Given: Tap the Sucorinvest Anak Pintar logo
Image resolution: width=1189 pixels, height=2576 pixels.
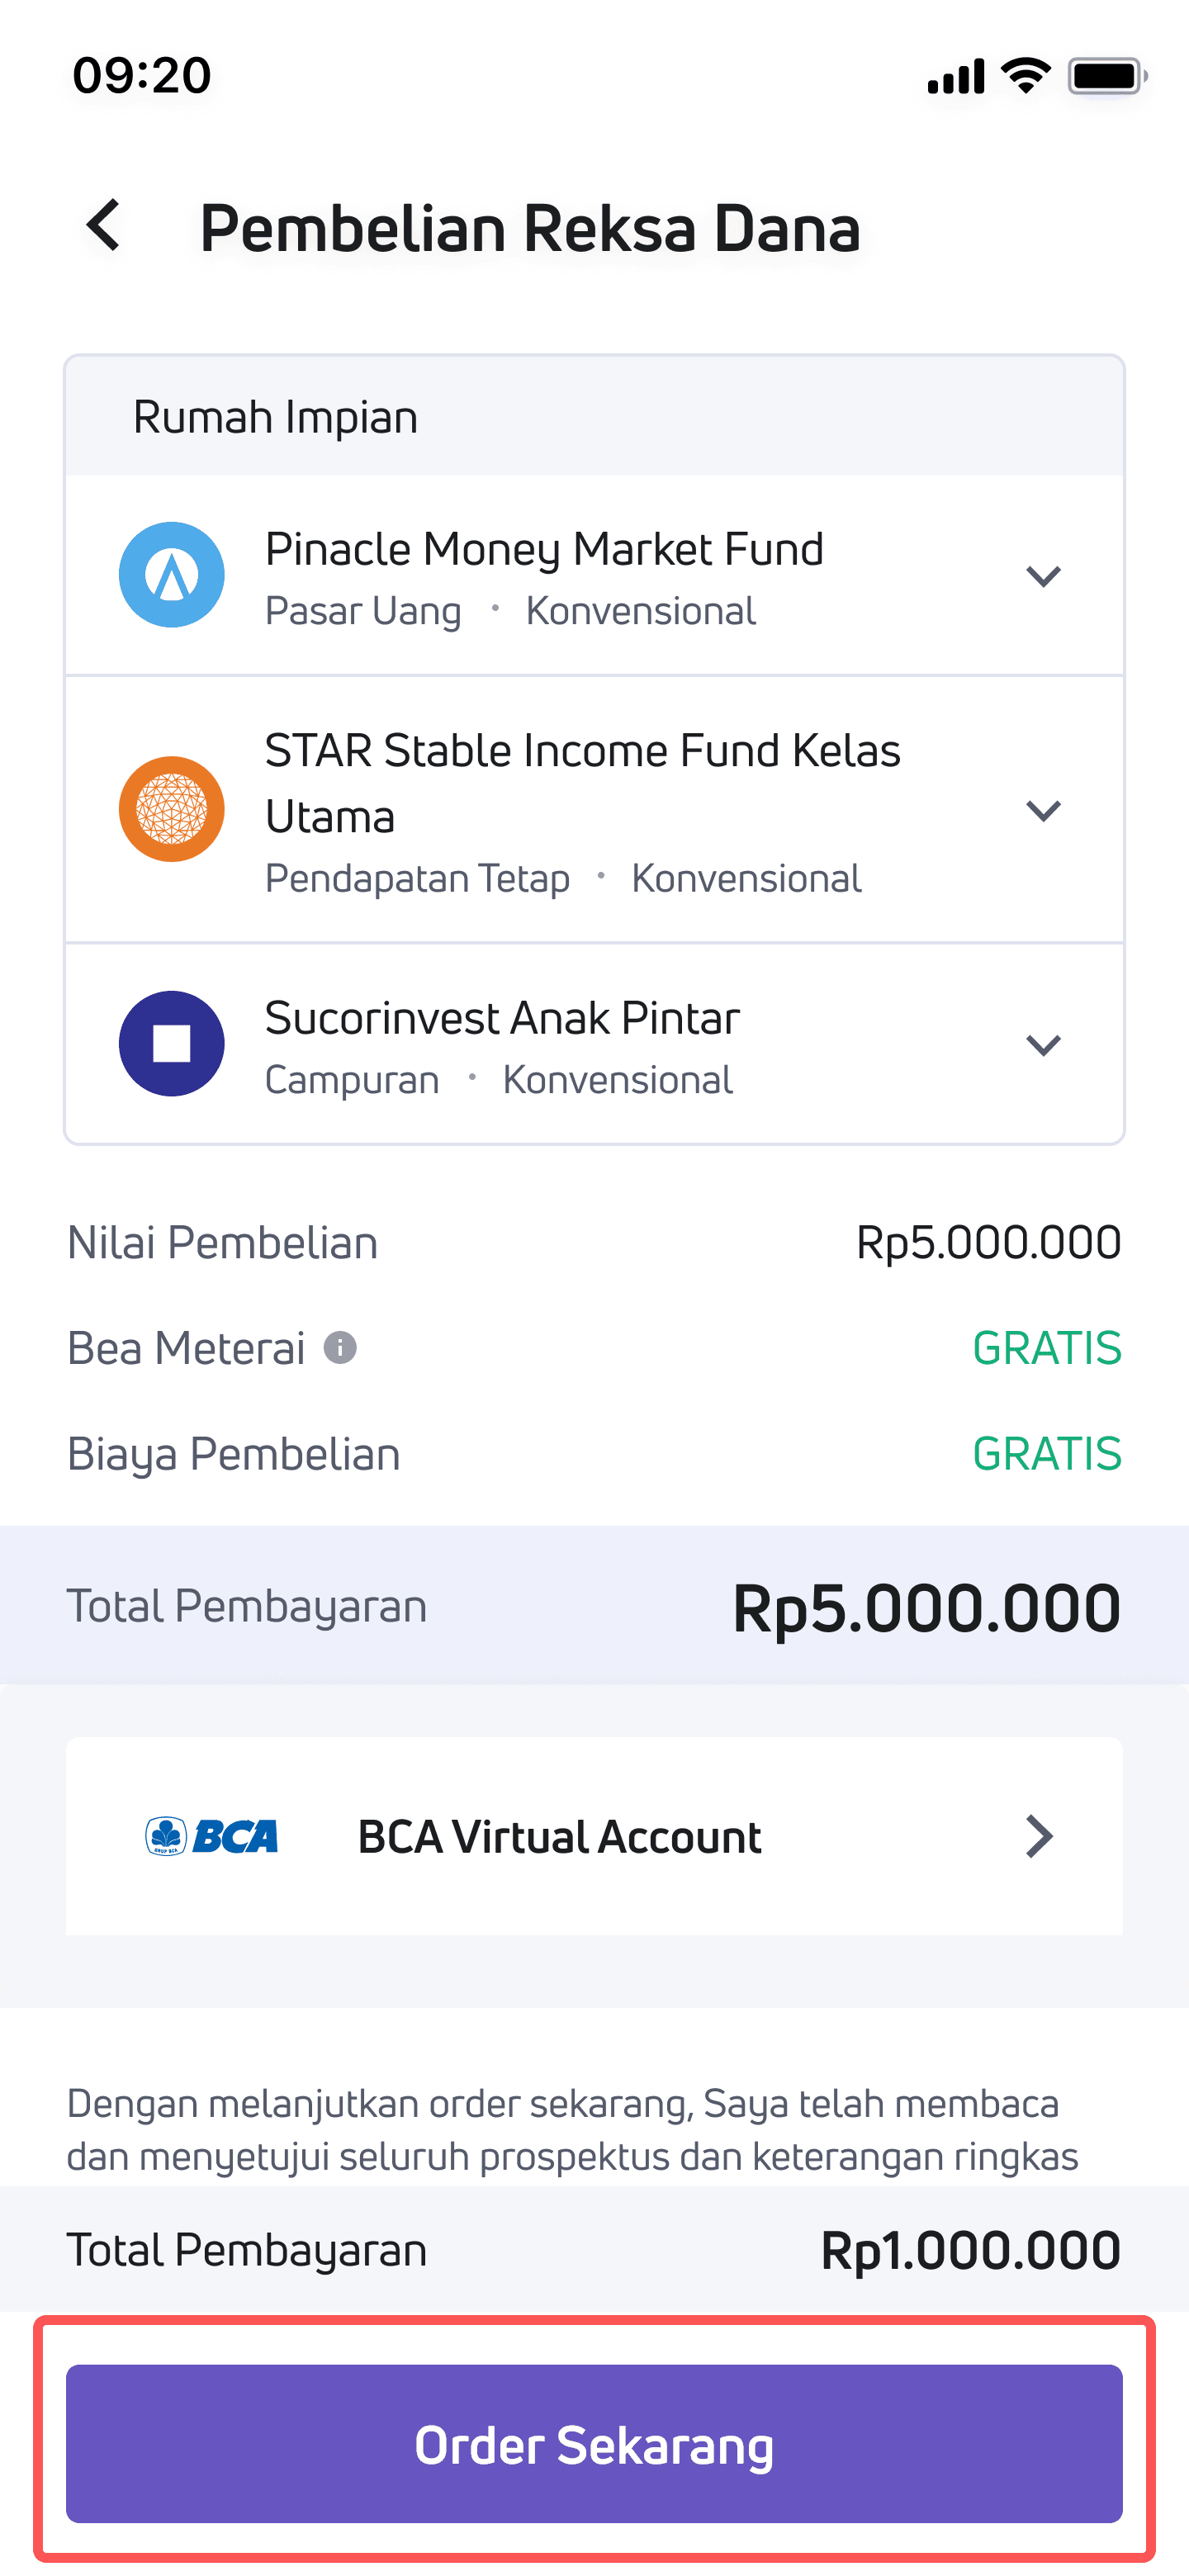Looking at the screenshot, I should [172, 1044].
